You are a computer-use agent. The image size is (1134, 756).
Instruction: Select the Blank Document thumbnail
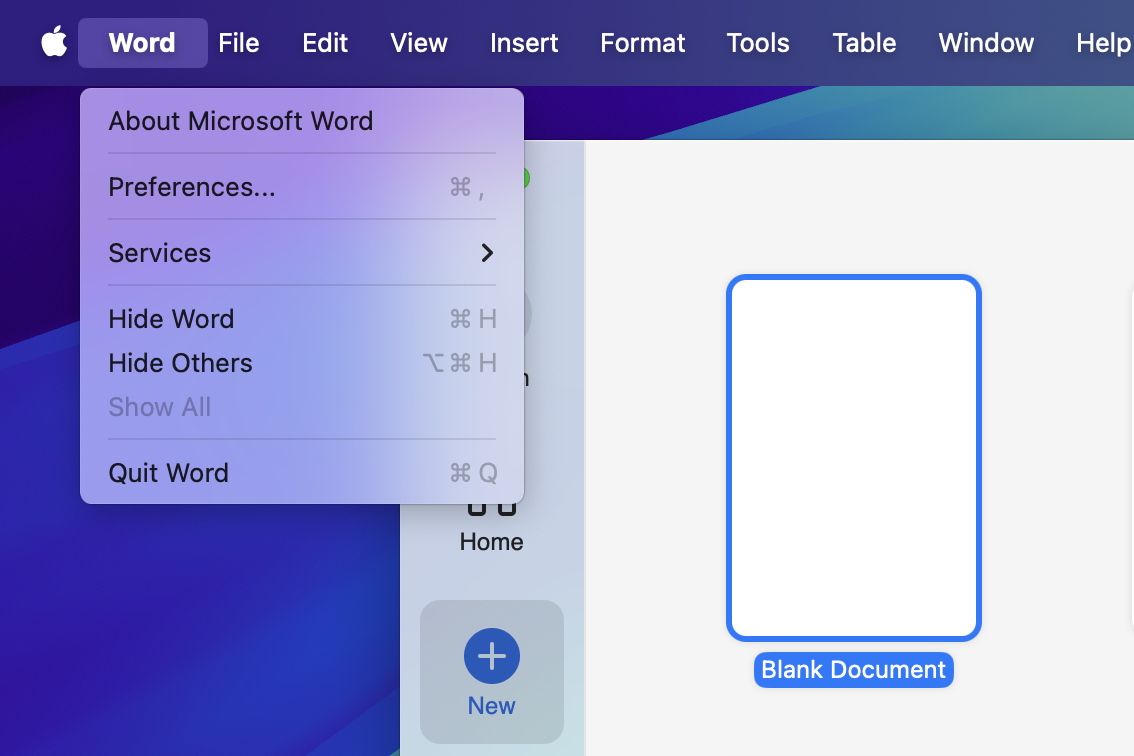pos(853,457)
